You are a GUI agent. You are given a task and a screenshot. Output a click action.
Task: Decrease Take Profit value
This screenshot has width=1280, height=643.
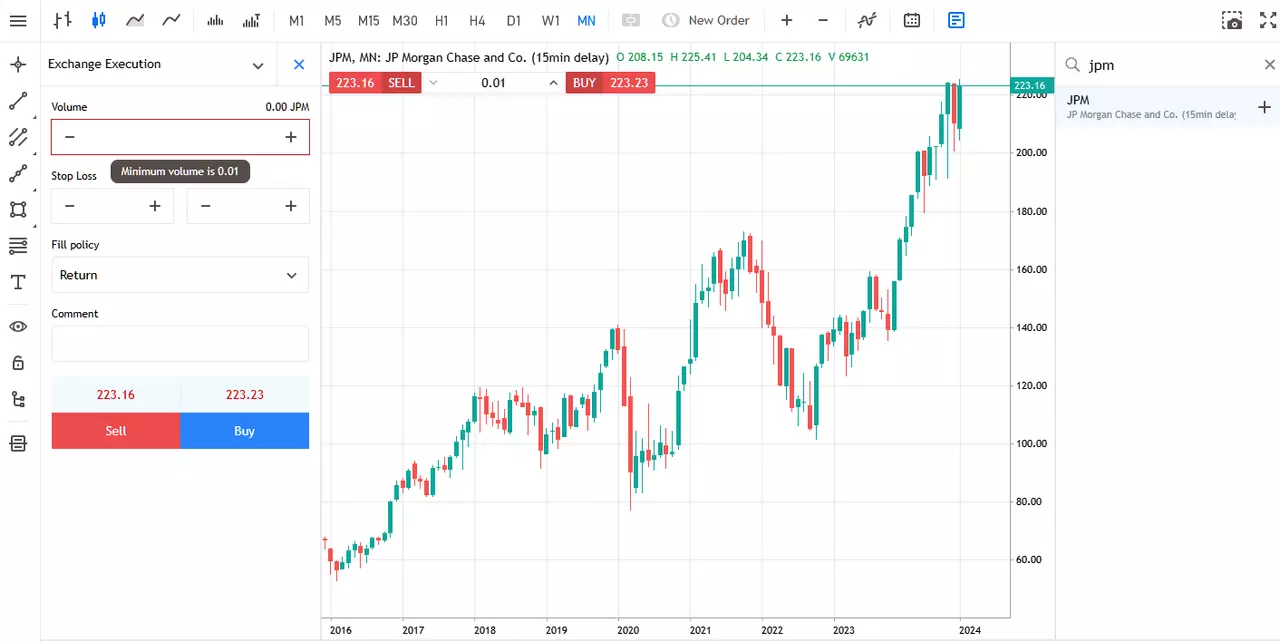[x=205, y=206]
